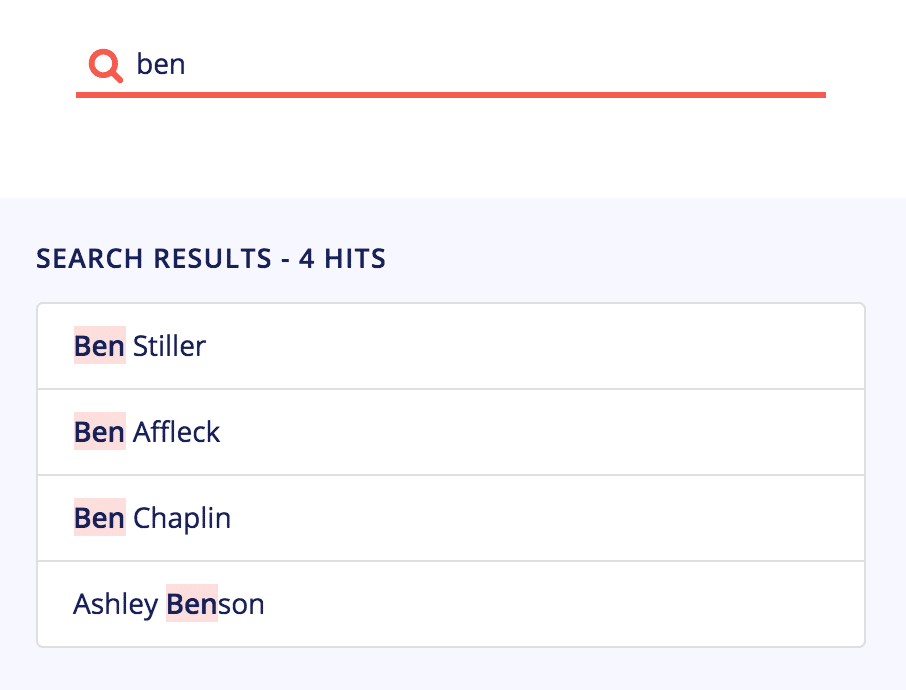Screen dimensions: 906x690
Task: Open the Ben Affleck search result
Action: click(x=451, y=432)
